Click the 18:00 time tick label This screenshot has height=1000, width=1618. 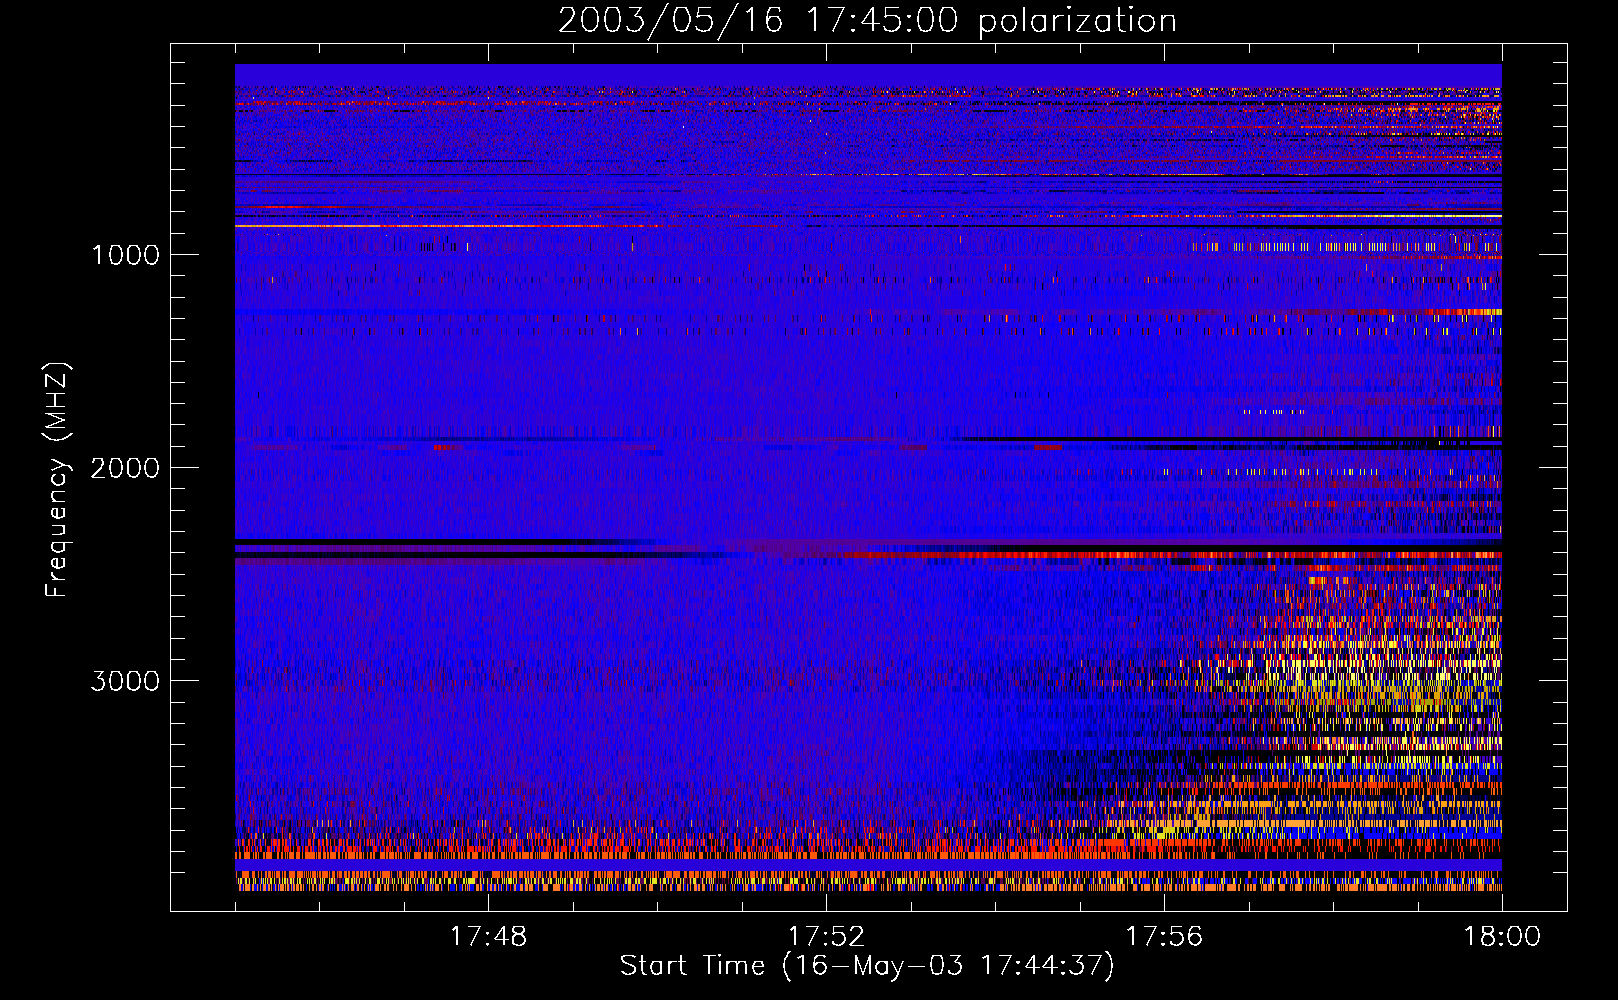pyautogui.click(x=1502, y=937)
